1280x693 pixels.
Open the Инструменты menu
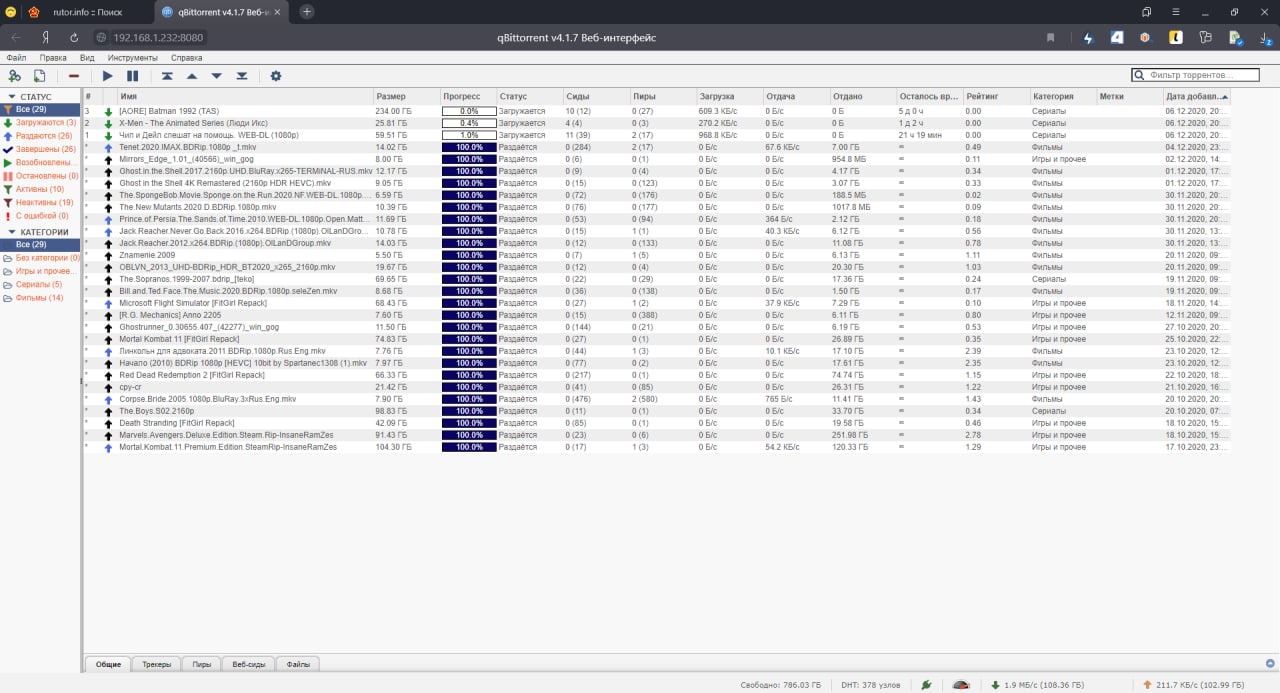[x=133, y=58]
